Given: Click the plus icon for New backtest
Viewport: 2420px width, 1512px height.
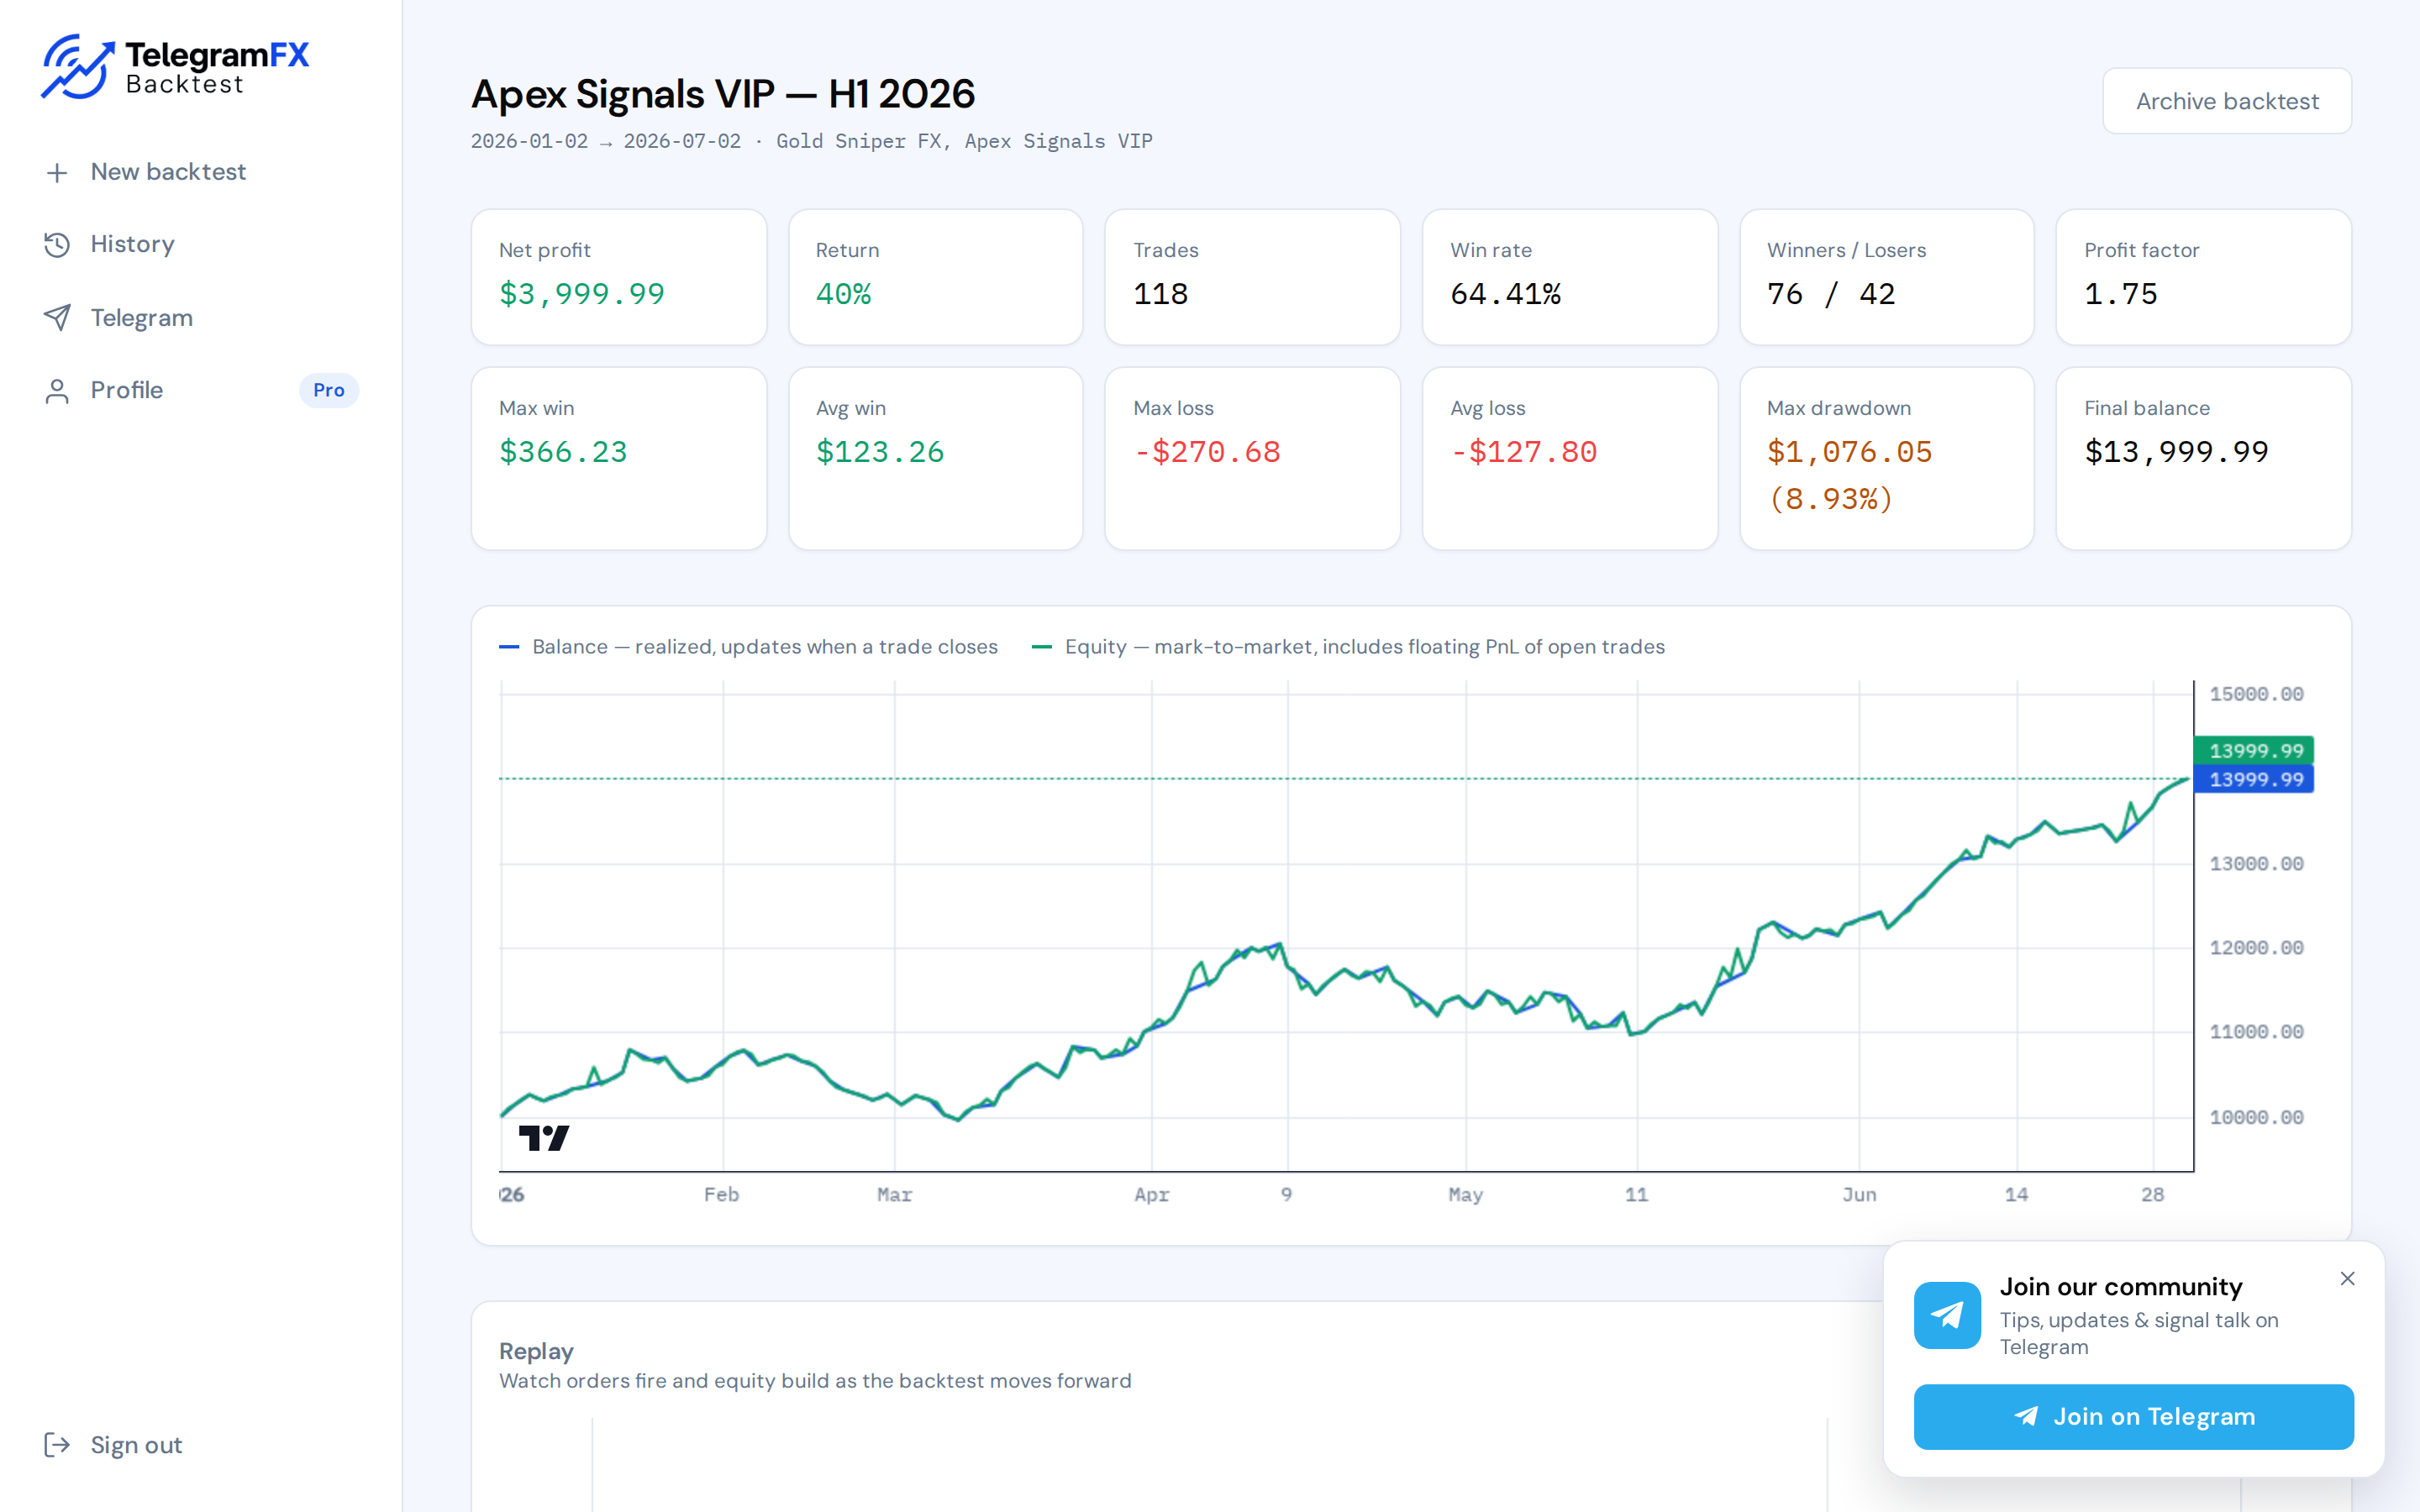Looking at the screenshot, I should [57, 172].
